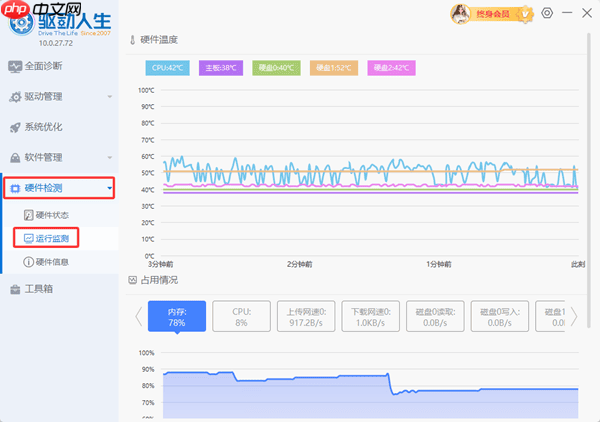600x422 pixels.
Task: Click the VIP crown badge icon
Action: pos(525,14)
